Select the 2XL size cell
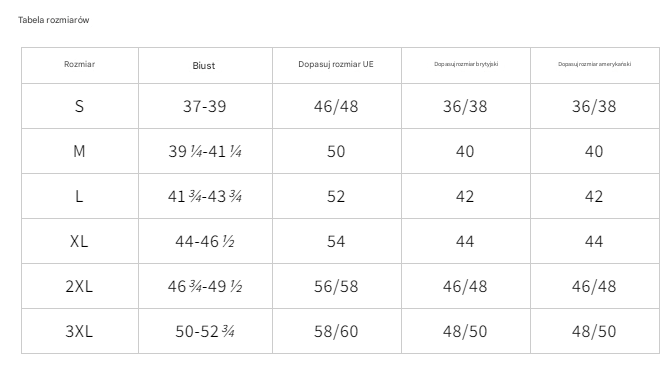669x374 pixels. point(80,286)
